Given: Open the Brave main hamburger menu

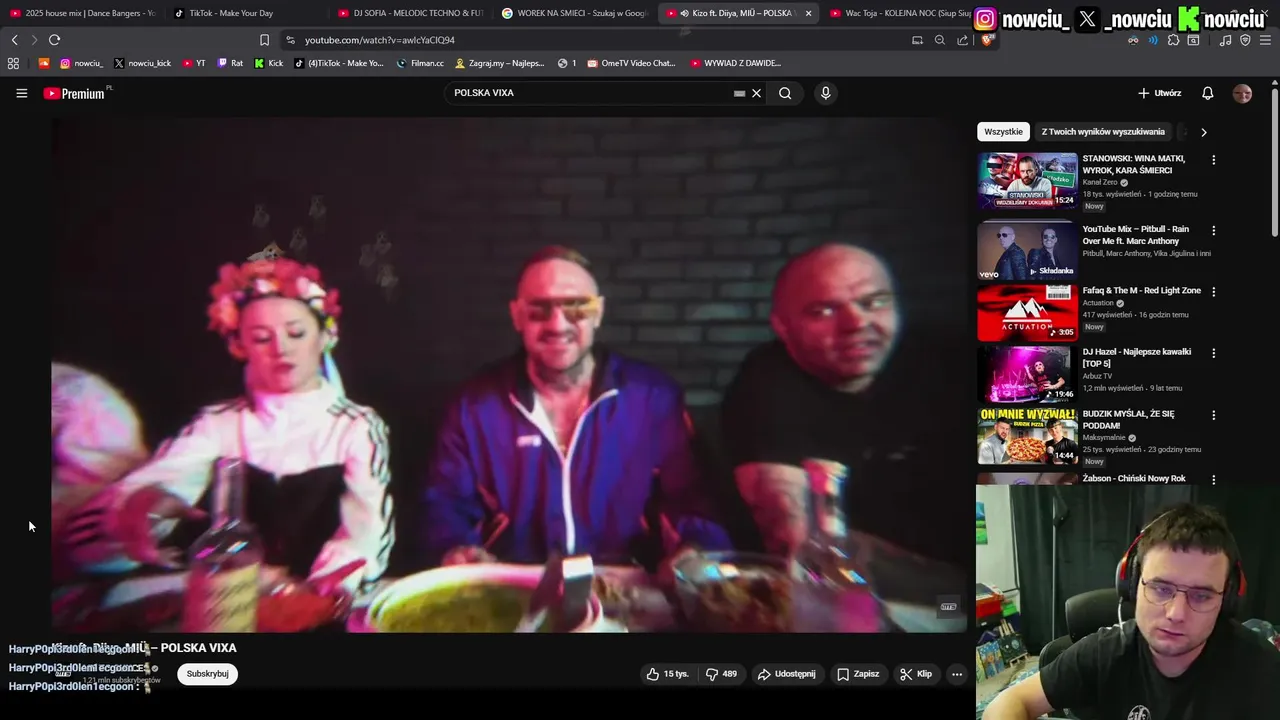Looking at the screenshot, I should 1266,40.
